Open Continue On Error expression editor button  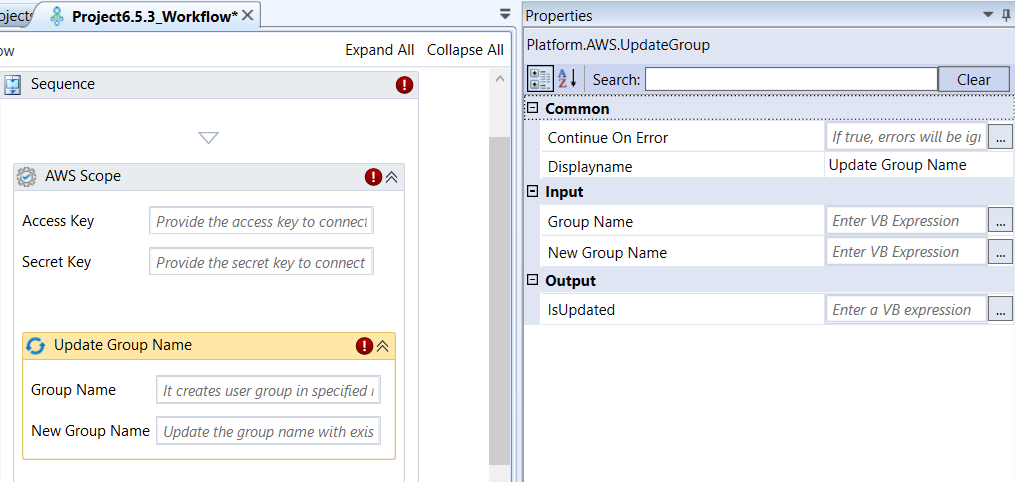point(1001,137)
